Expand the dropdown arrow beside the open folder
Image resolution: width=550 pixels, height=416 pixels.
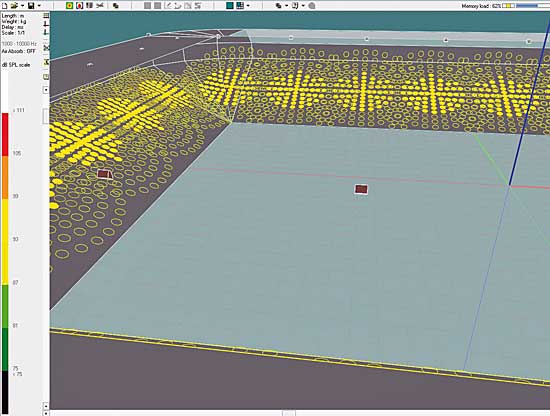22,6
